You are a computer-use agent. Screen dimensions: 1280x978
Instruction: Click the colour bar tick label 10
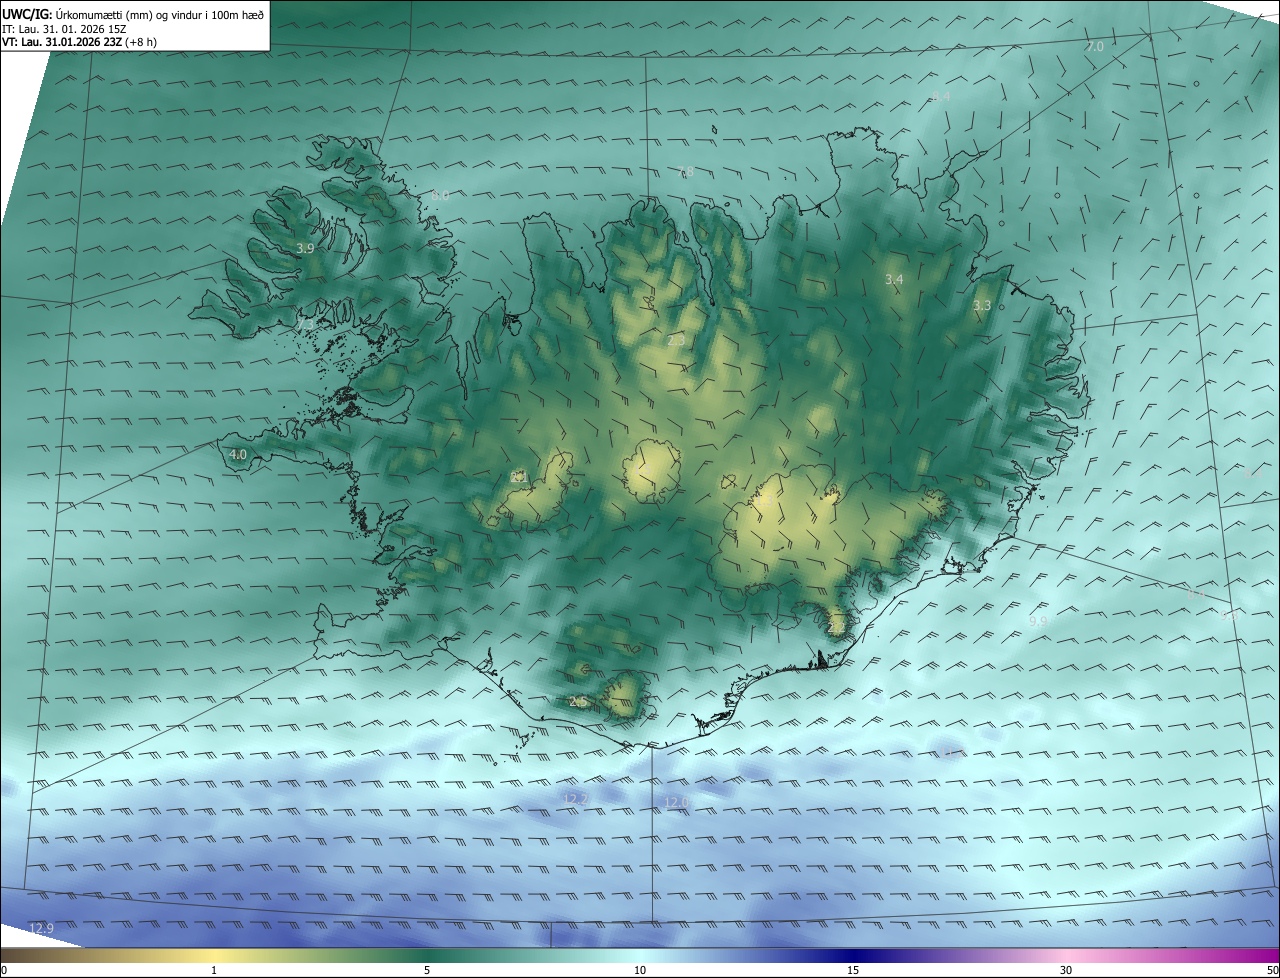coord(640,970)
